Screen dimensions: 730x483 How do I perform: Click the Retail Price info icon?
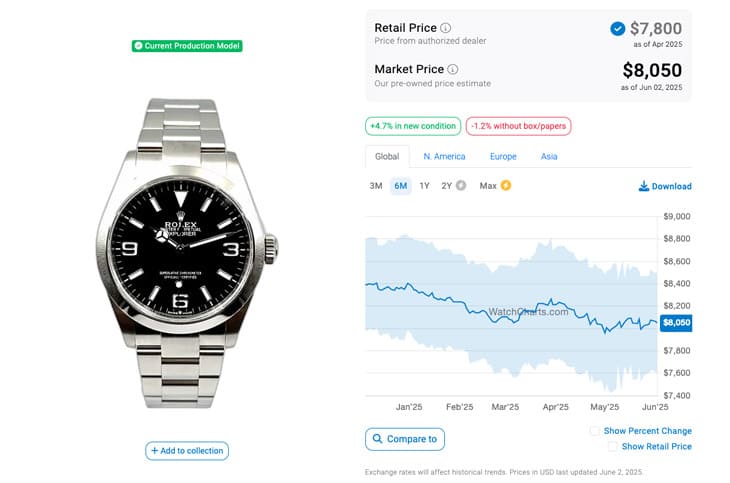(446, 28)
